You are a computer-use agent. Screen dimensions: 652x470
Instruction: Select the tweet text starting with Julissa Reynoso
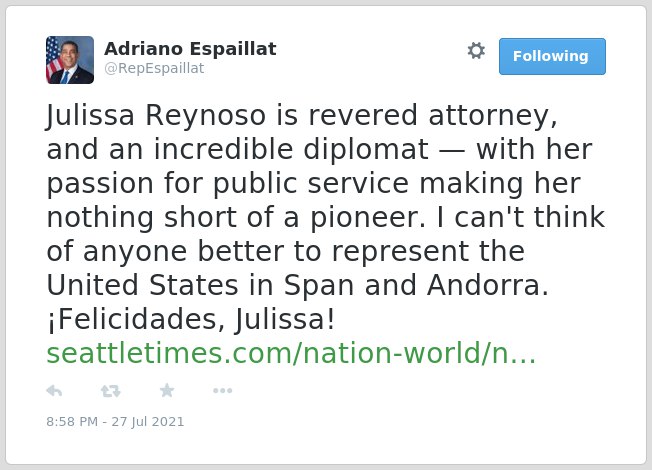coord(326,217)
